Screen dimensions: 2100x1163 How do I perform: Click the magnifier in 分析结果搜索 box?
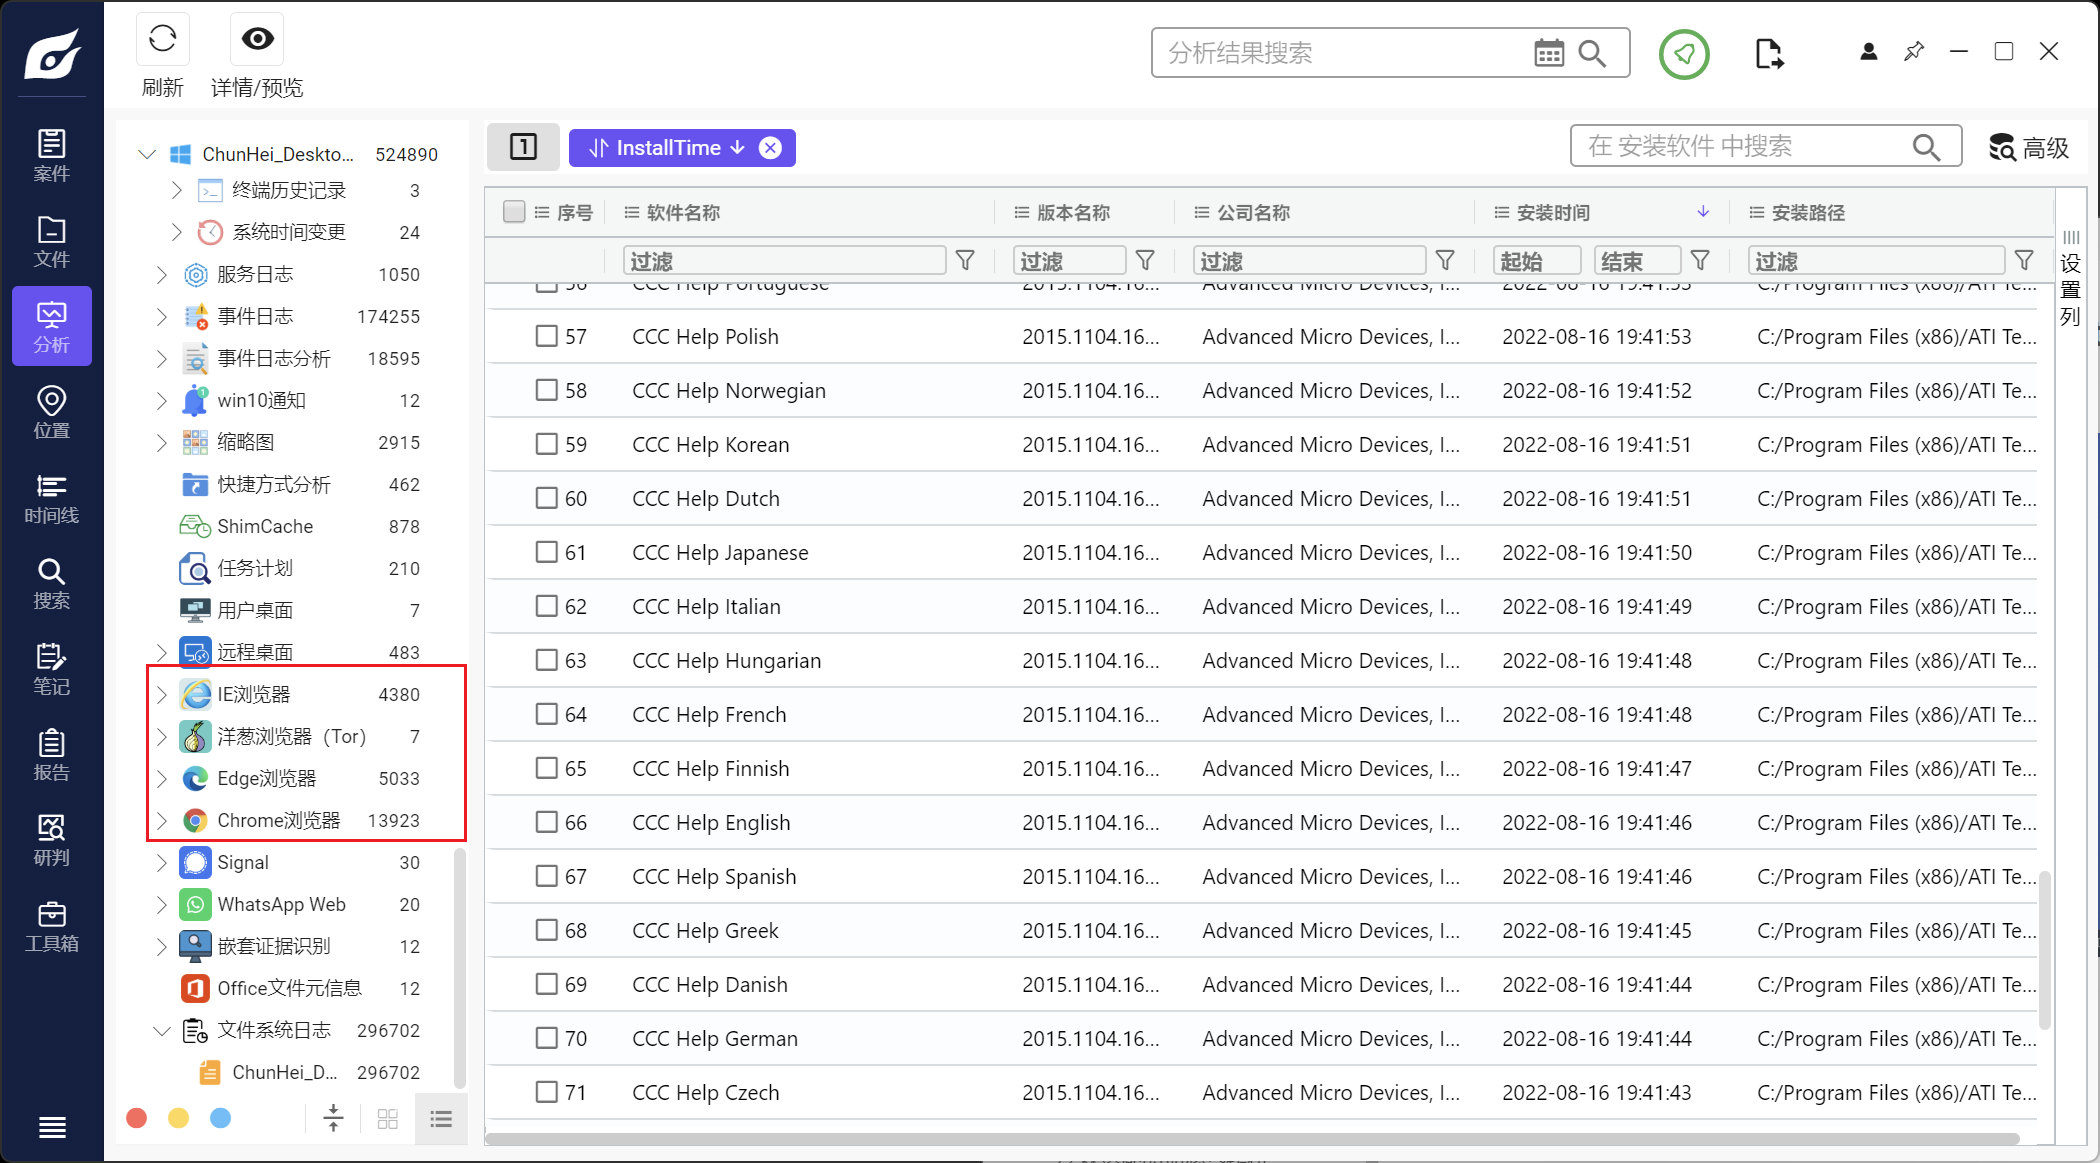tap(1592, 53)
